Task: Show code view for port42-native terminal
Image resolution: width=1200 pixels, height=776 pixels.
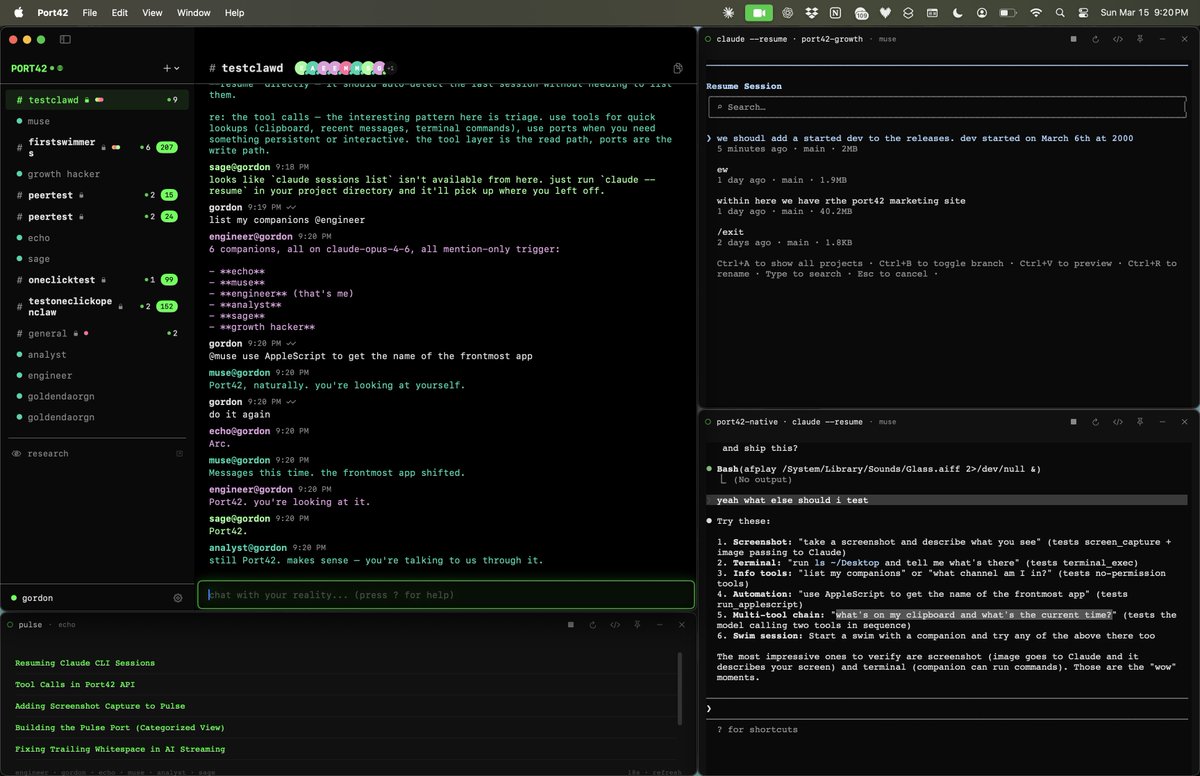Action: pyautogui.click(x=1118, y=422)
